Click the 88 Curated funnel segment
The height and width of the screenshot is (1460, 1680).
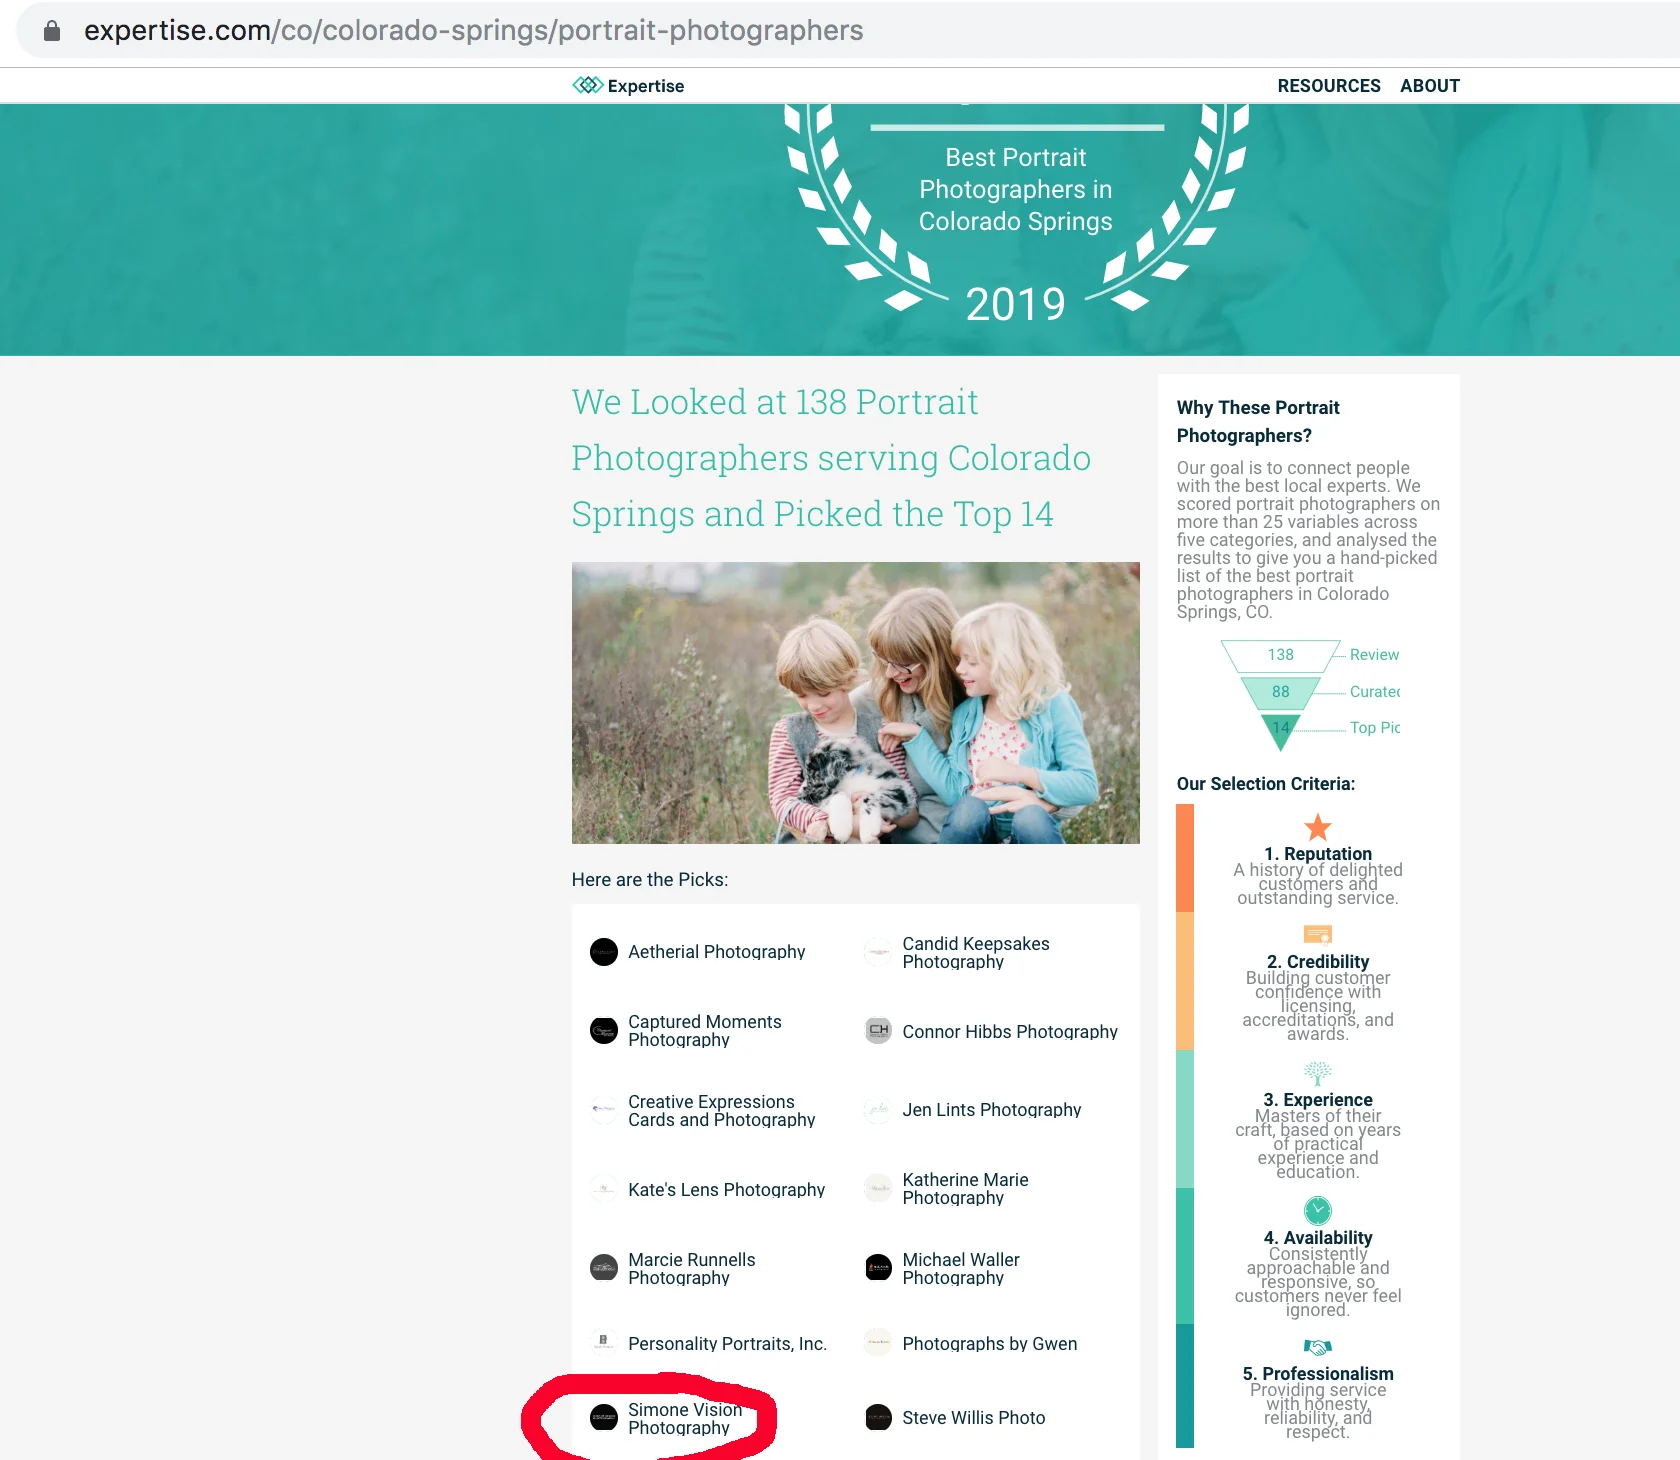[1281, 692]
